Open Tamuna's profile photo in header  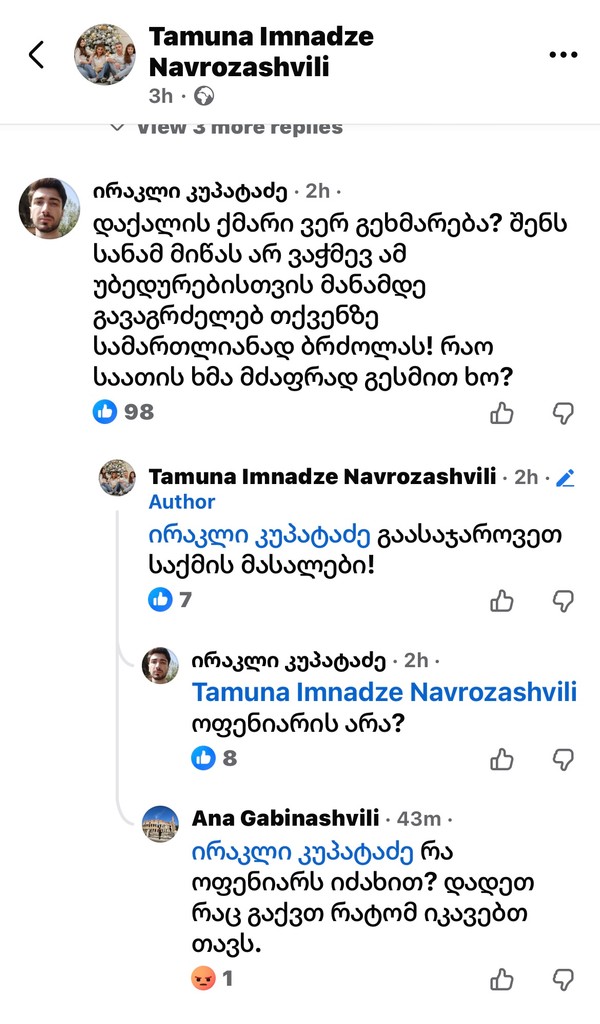point(105,54)
